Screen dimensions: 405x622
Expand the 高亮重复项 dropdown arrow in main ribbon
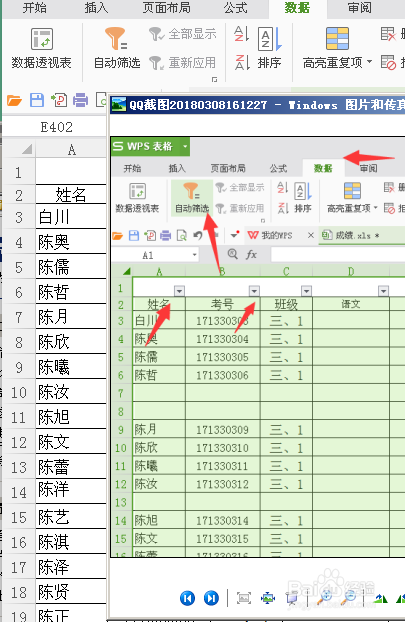coord(370,62)
